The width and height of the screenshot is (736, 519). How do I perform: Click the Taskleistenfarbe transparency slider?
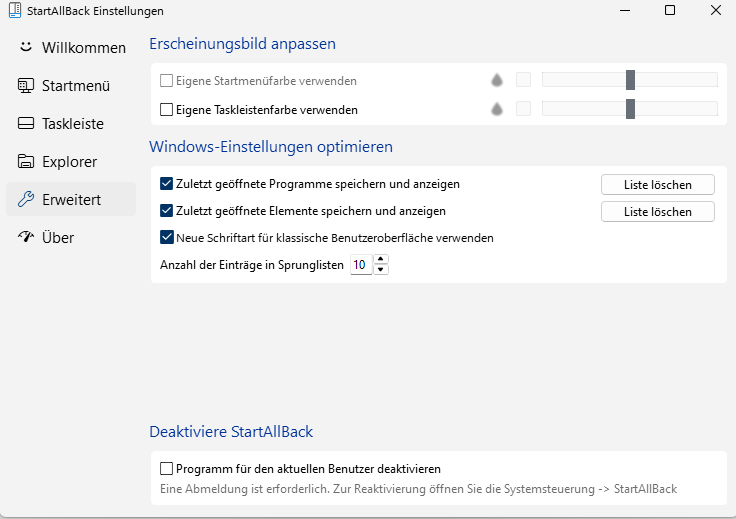[630, 109]
